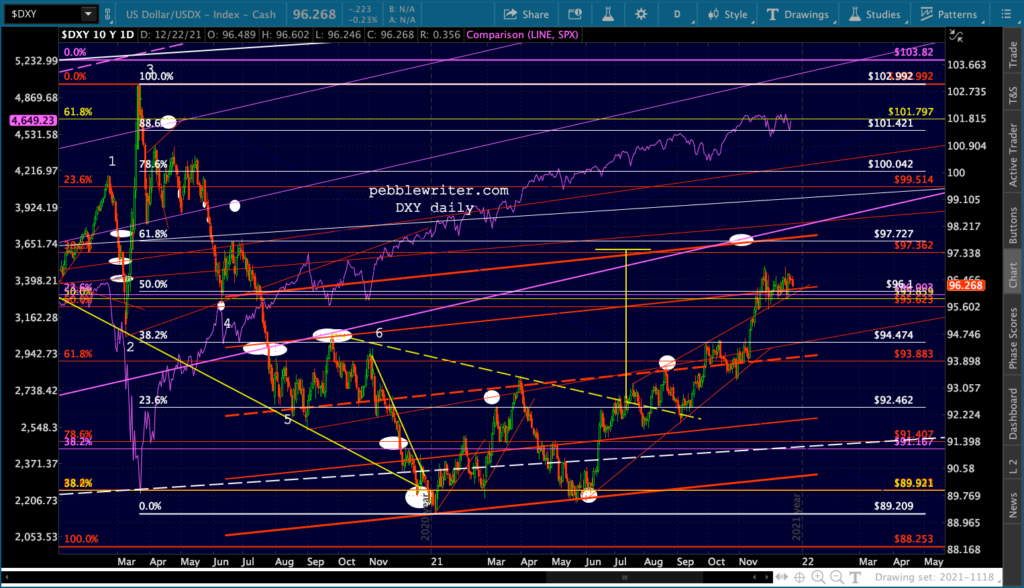Click the zoom out magnifier icon
Viewport: 1024px width, 588px height.
837,578
